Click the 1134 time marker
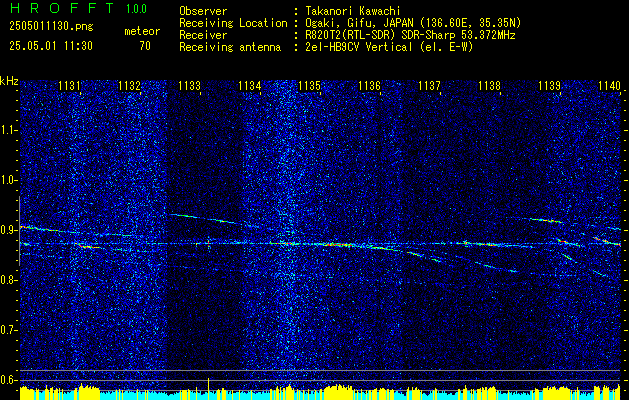 point(250,85)
